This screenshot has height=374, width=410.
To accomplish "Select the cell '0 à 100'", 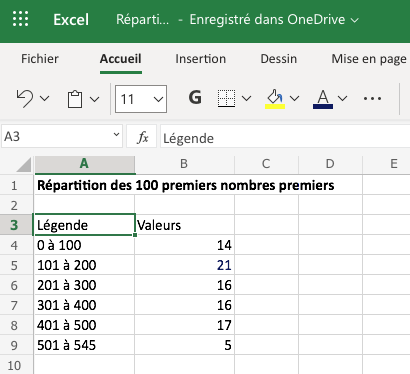I will pyautogui.click(x=84, y=245).
